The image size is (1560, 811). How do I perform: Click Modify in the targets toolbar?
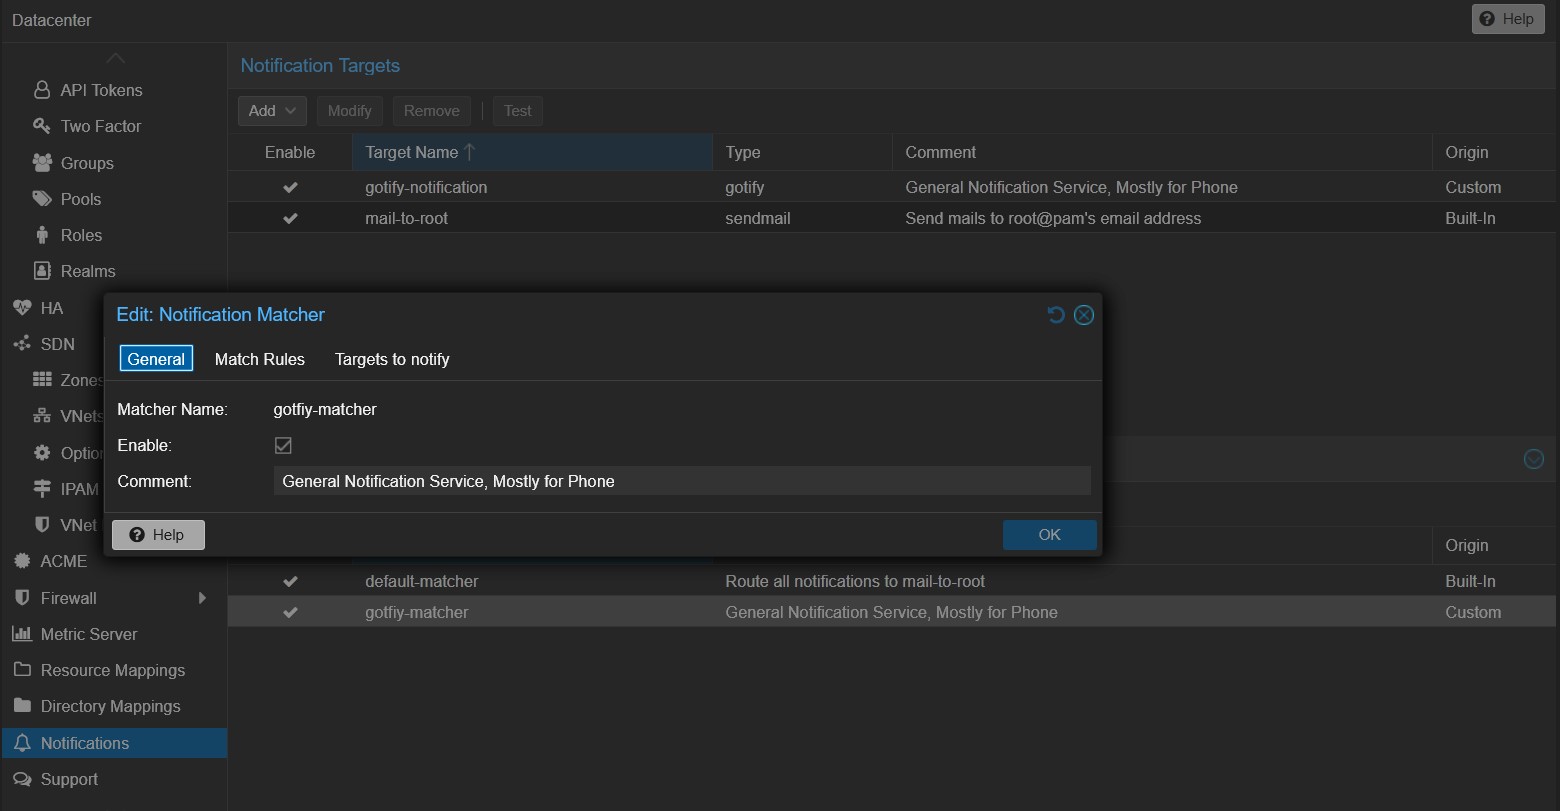(x=350, y=111)
